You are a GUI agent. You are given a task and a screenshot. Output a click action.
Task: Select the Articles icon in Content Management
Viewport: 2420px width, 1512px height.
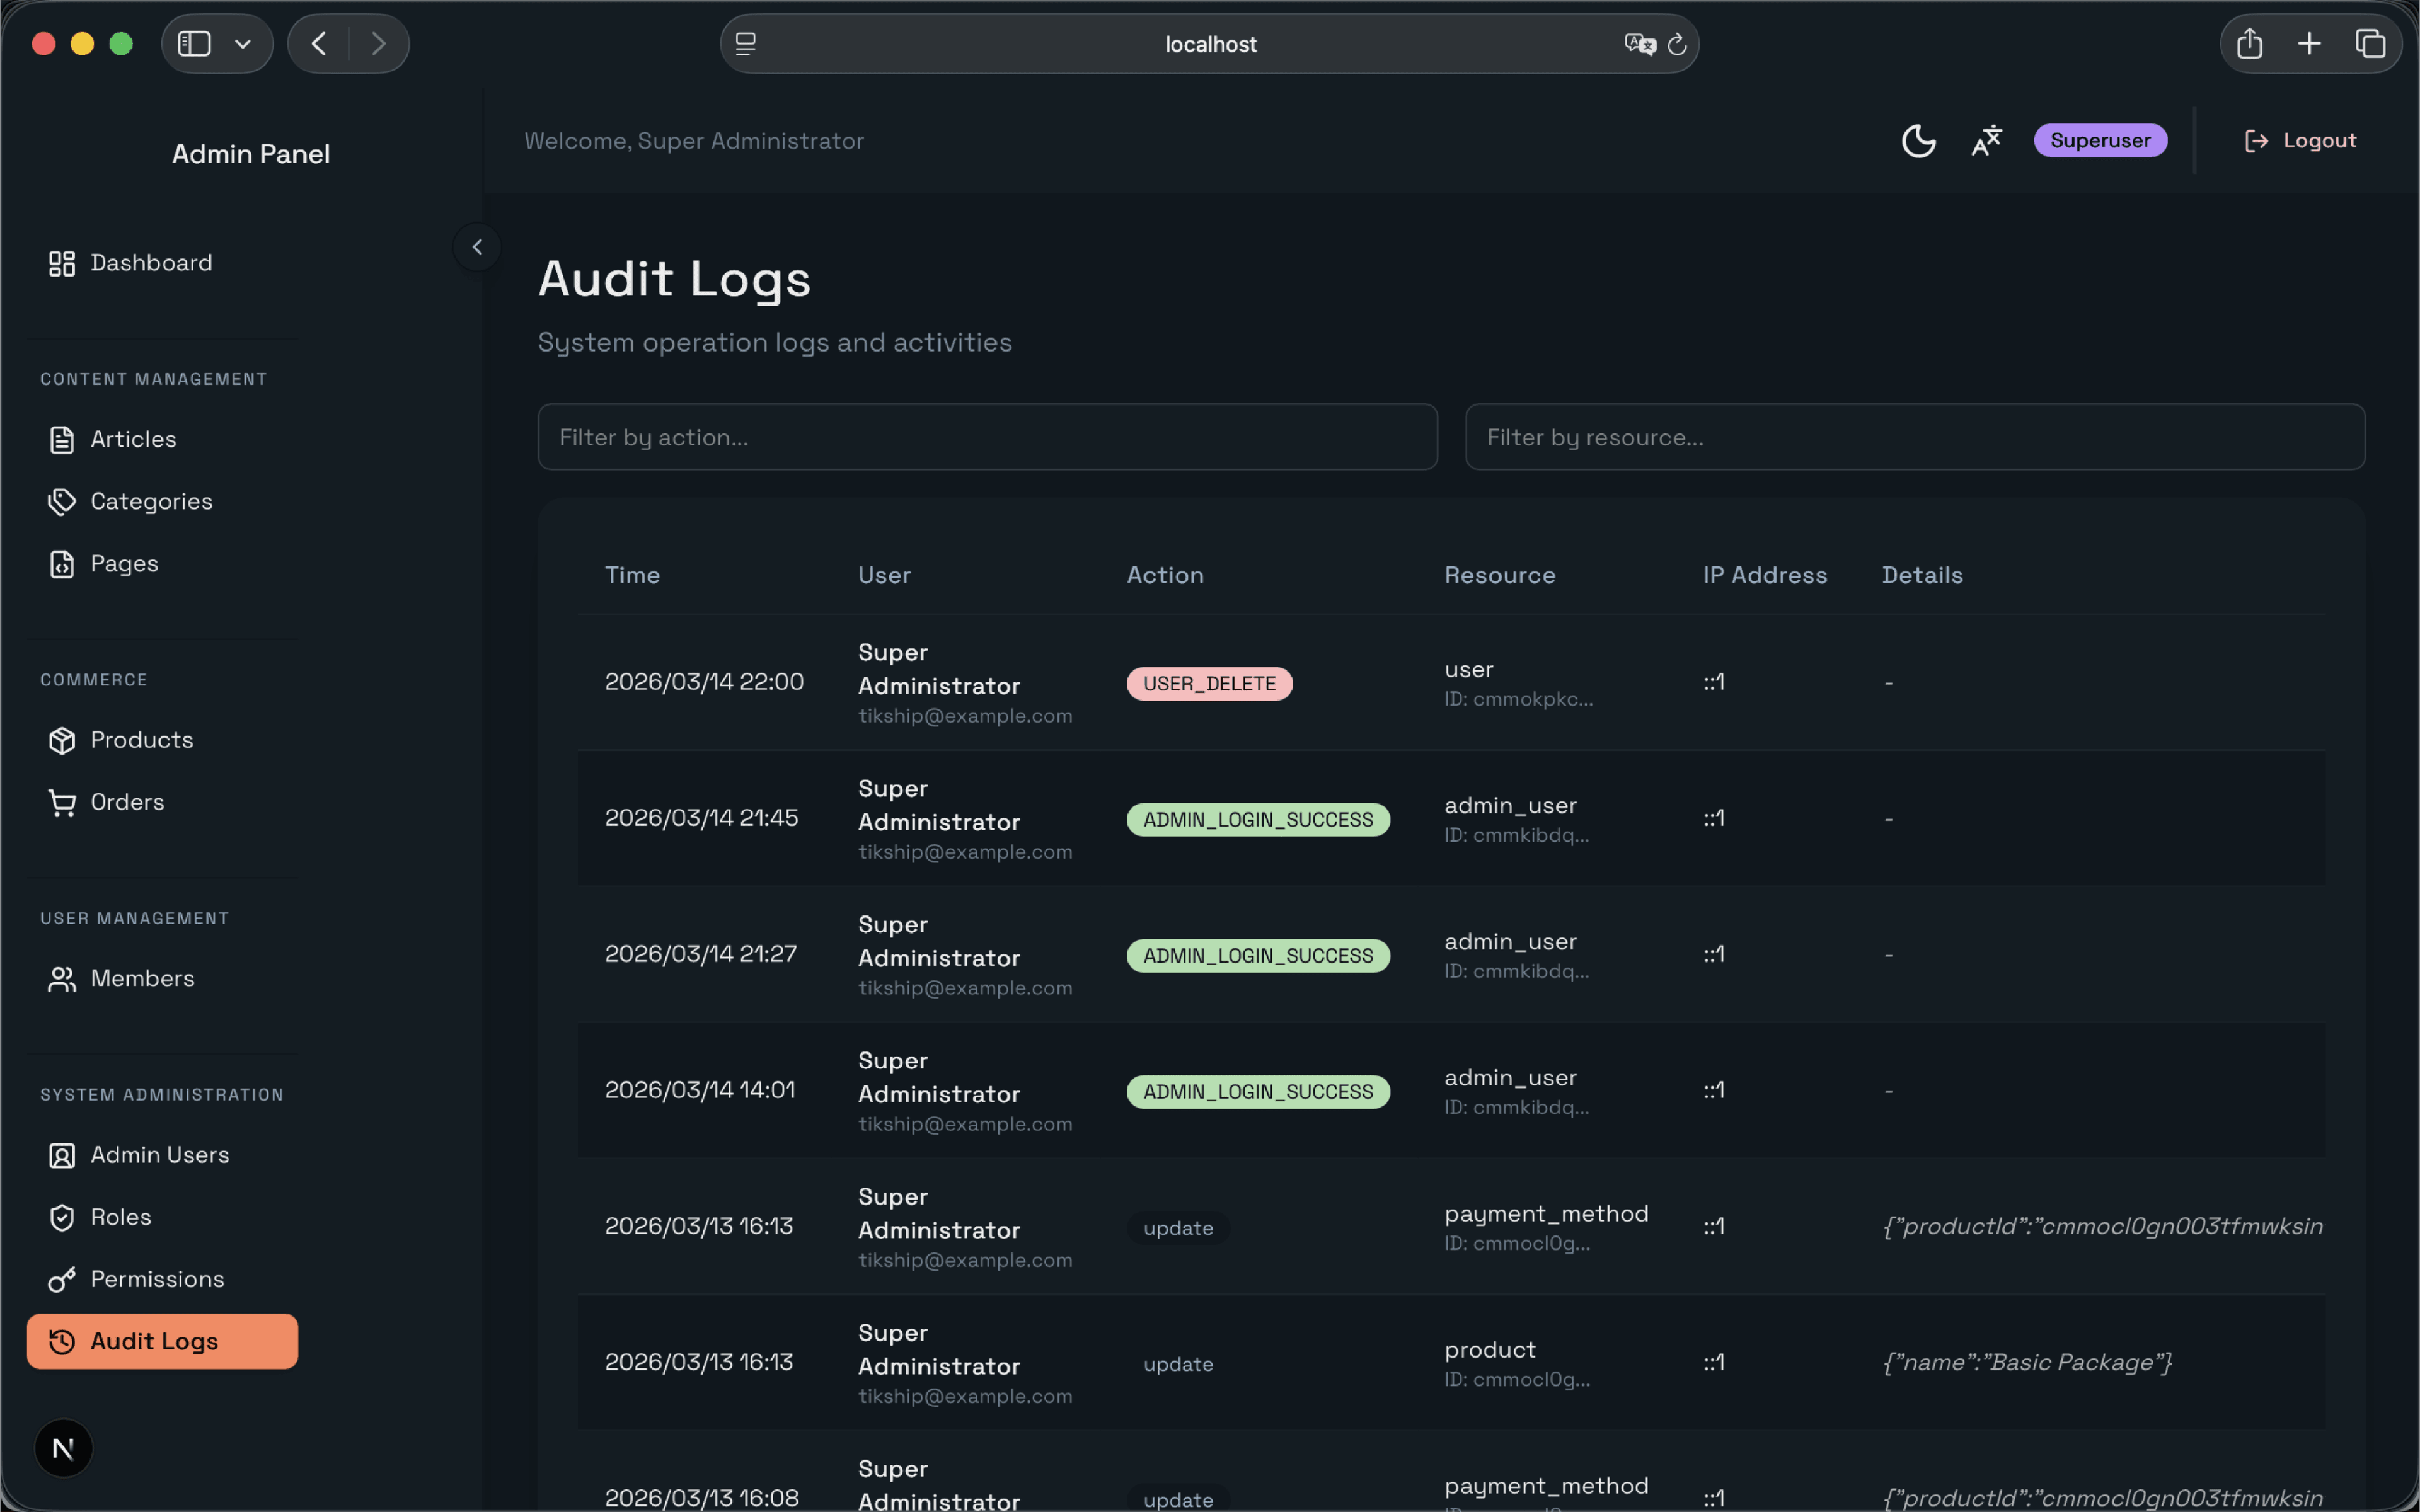tap(62, 439)
